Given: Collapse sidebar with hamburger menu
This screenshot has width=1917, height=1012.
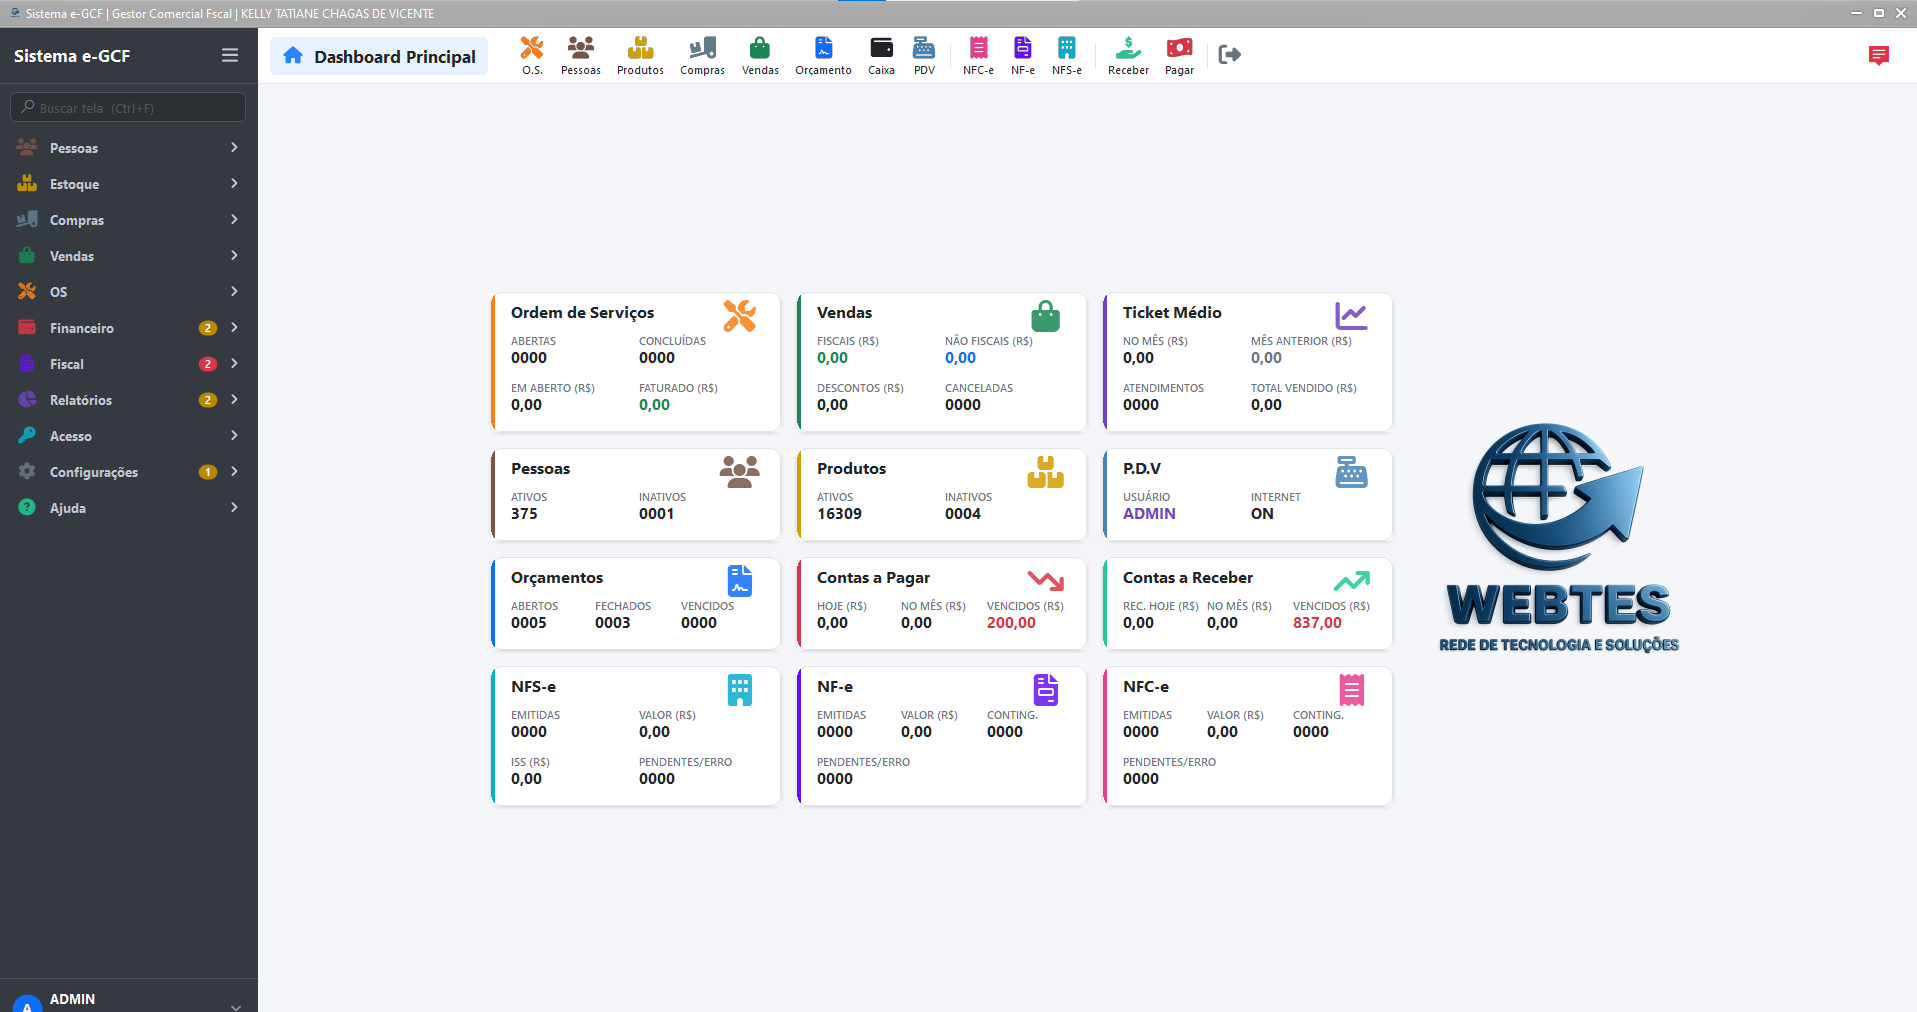Looking at the screenshot, I should pos(230,56).
